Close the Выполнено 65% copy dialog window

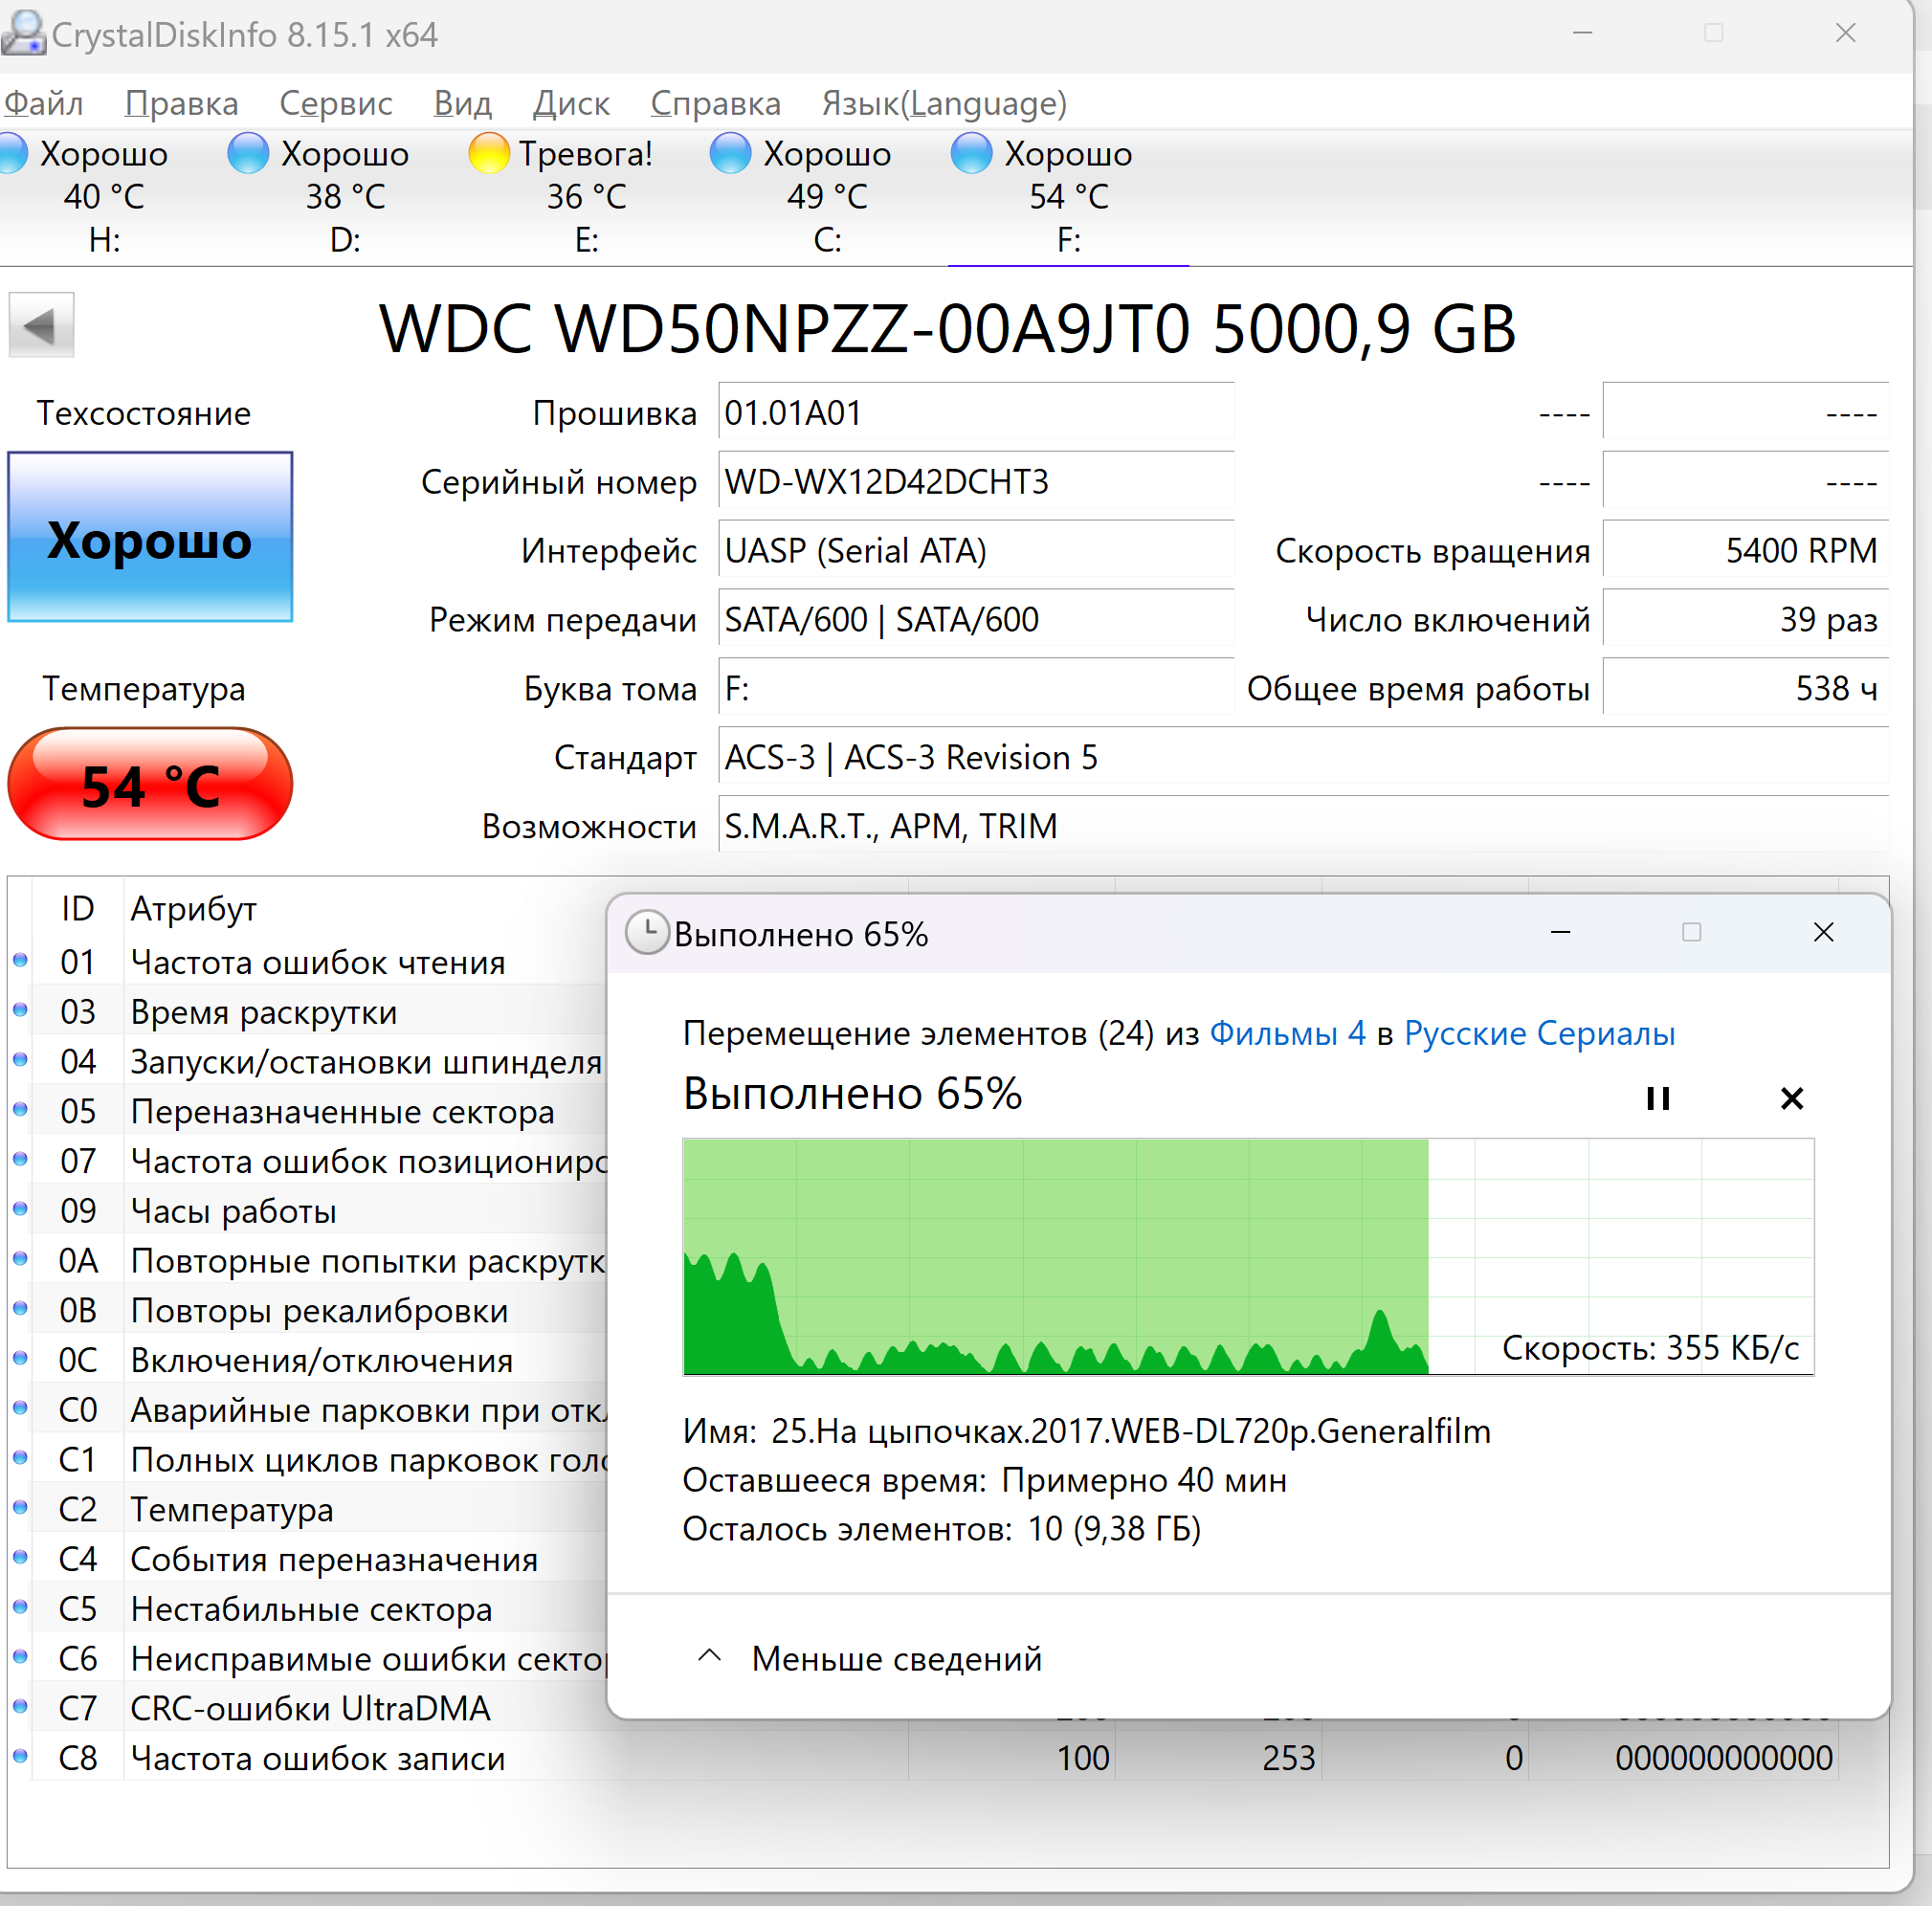tap(1823, 932)
